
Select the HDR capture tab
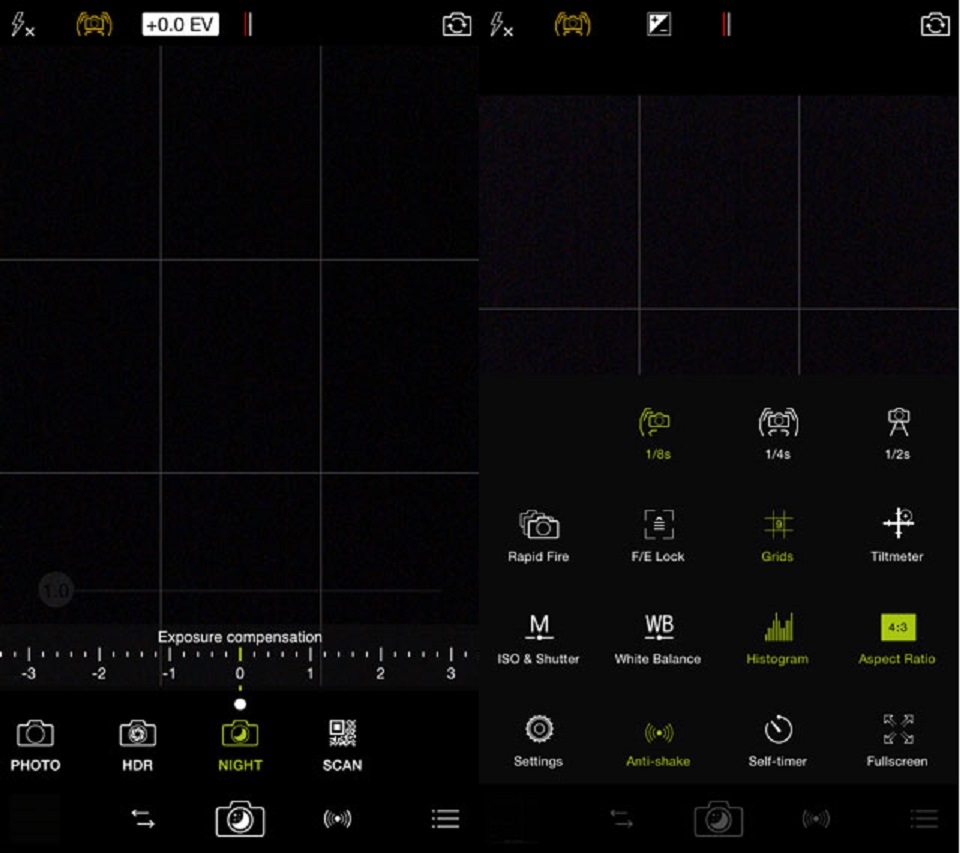tap(137, 740)
